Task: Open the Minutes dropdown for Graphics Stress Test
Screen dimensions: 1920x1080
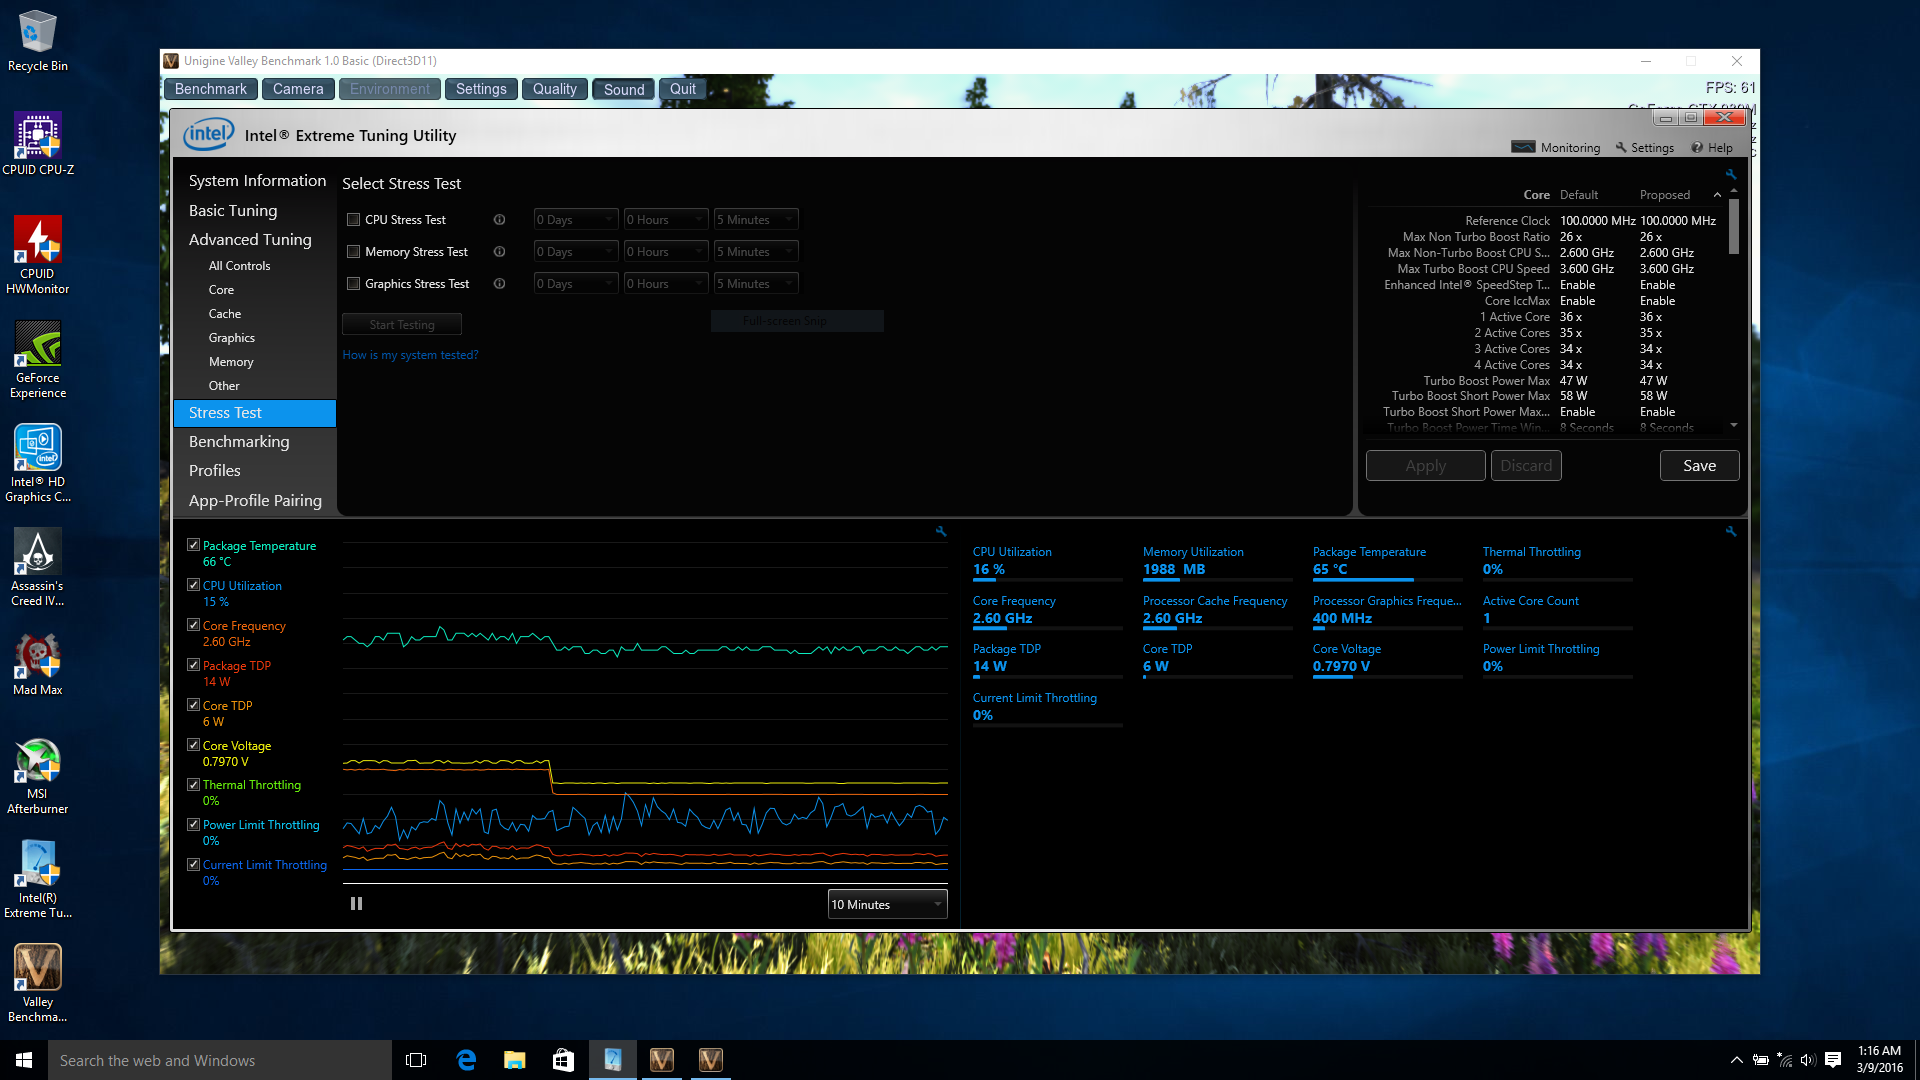Action: (756, 284)
